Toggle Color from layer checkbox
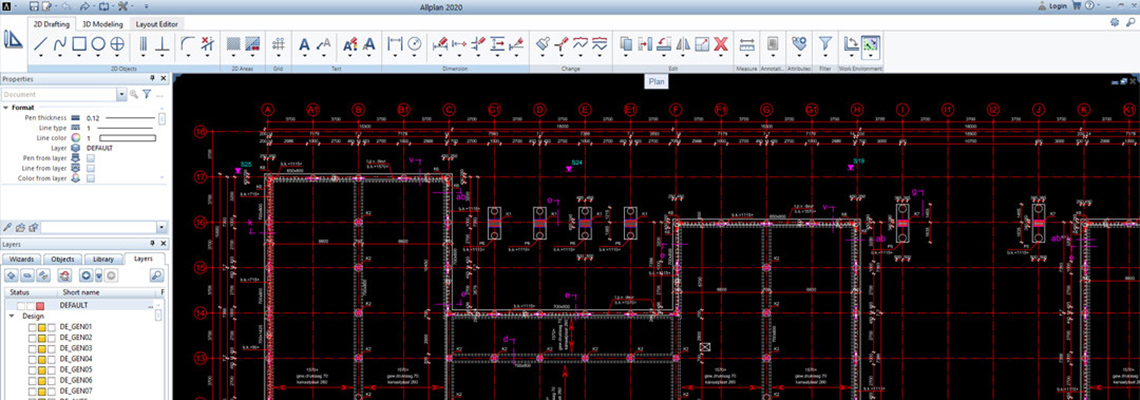The height and width of the screenshot is (400, 1140). pyautogui.click(x=90, y=178)
